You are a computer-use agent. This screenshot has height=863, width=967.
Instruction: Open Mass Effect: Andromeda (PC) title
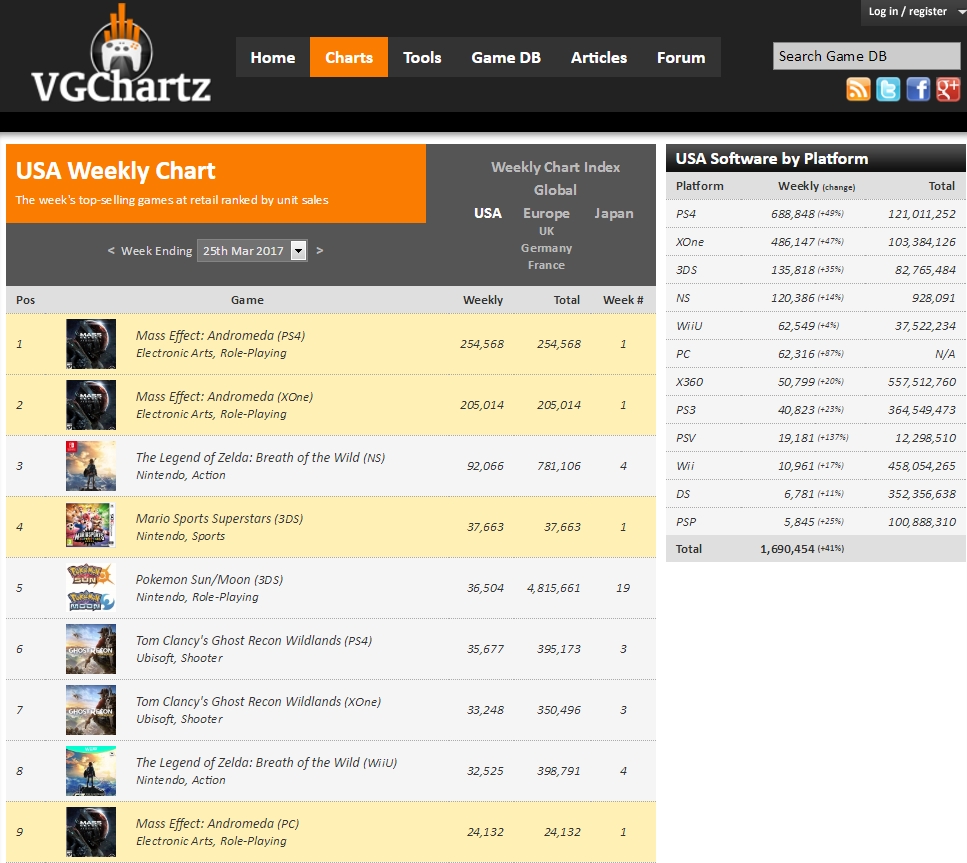click(218, 824)
